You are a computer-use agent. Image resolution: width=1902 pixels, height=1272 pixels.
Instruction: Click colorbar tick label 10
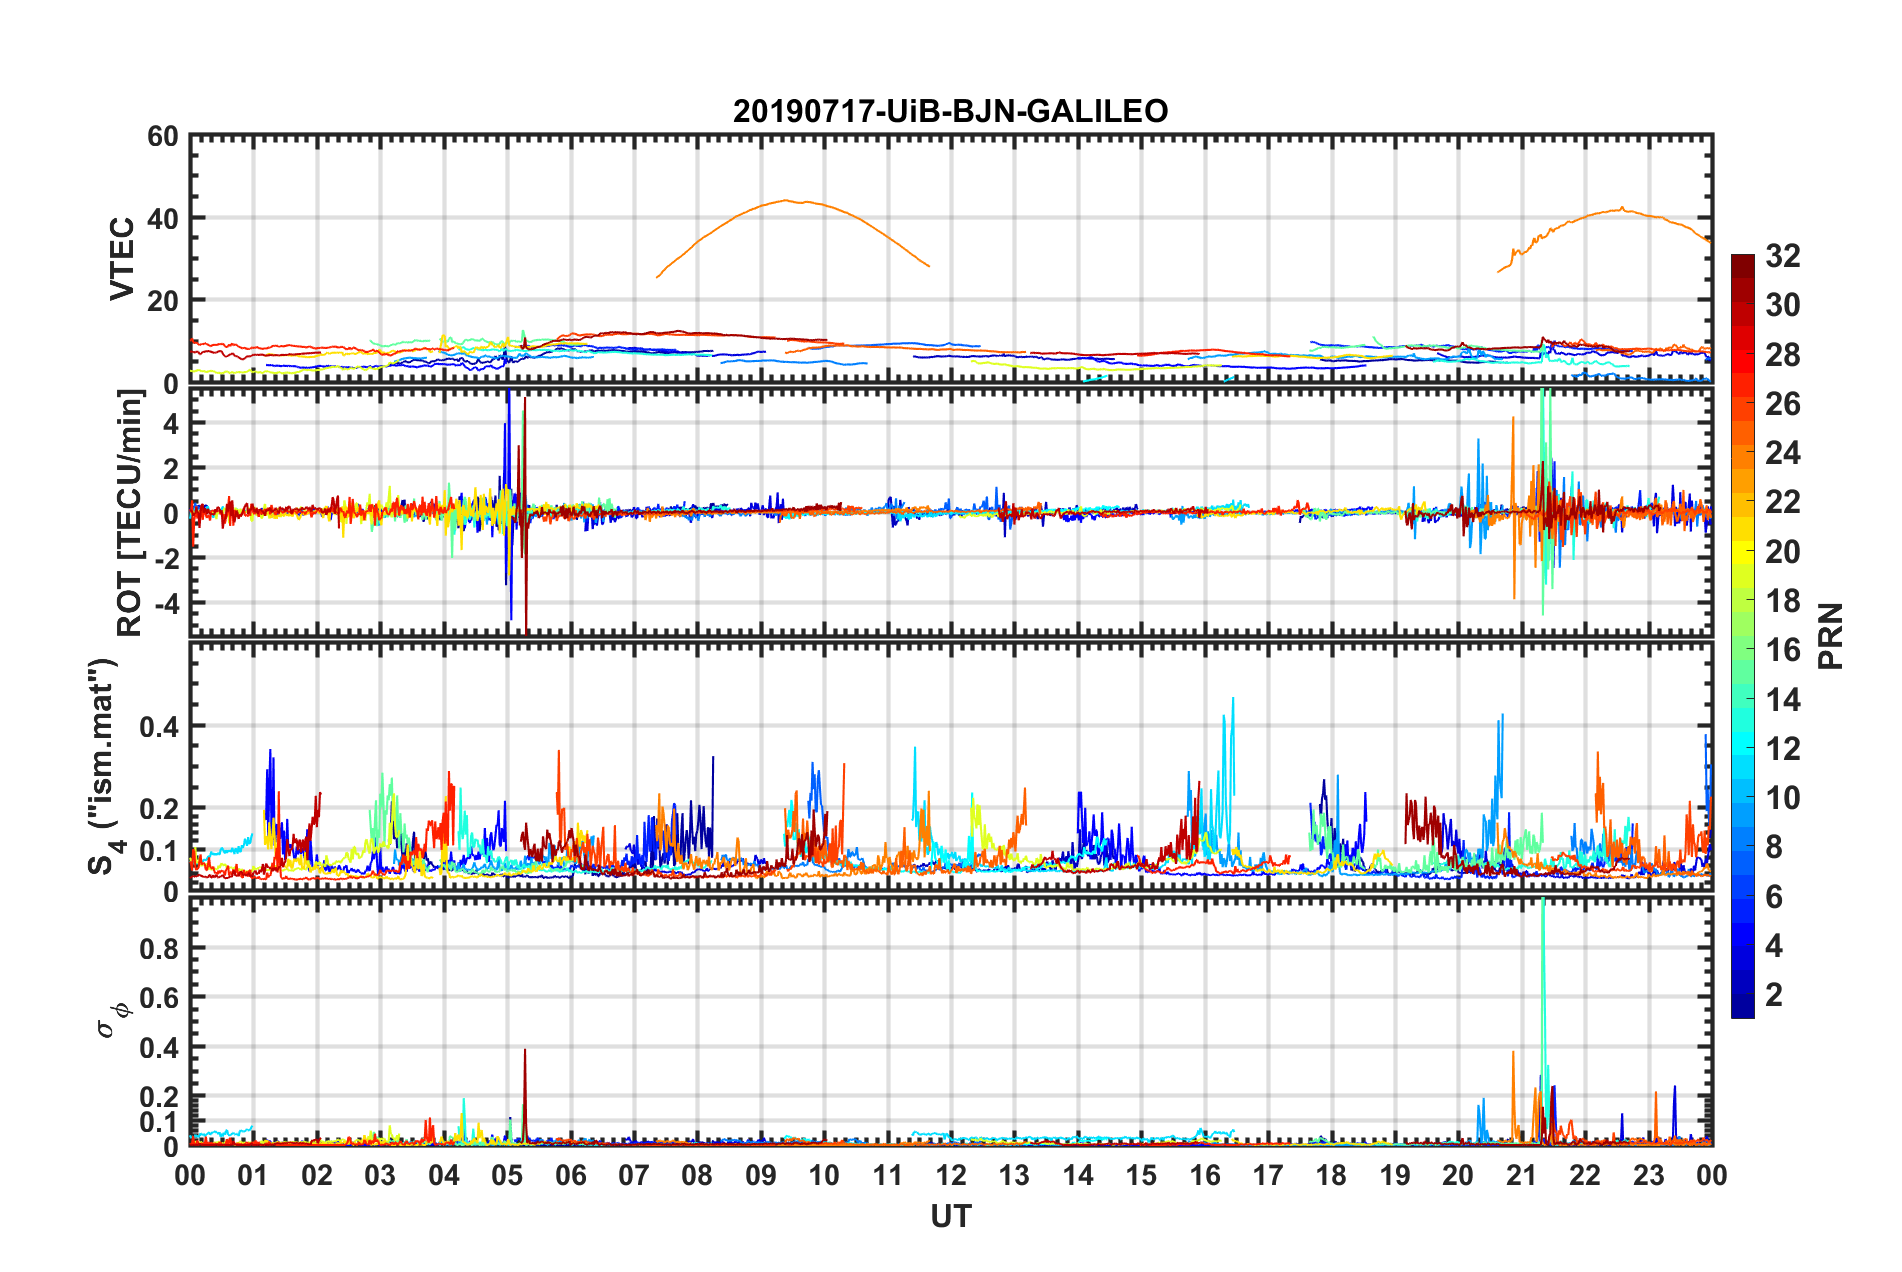click(1783, 798)
